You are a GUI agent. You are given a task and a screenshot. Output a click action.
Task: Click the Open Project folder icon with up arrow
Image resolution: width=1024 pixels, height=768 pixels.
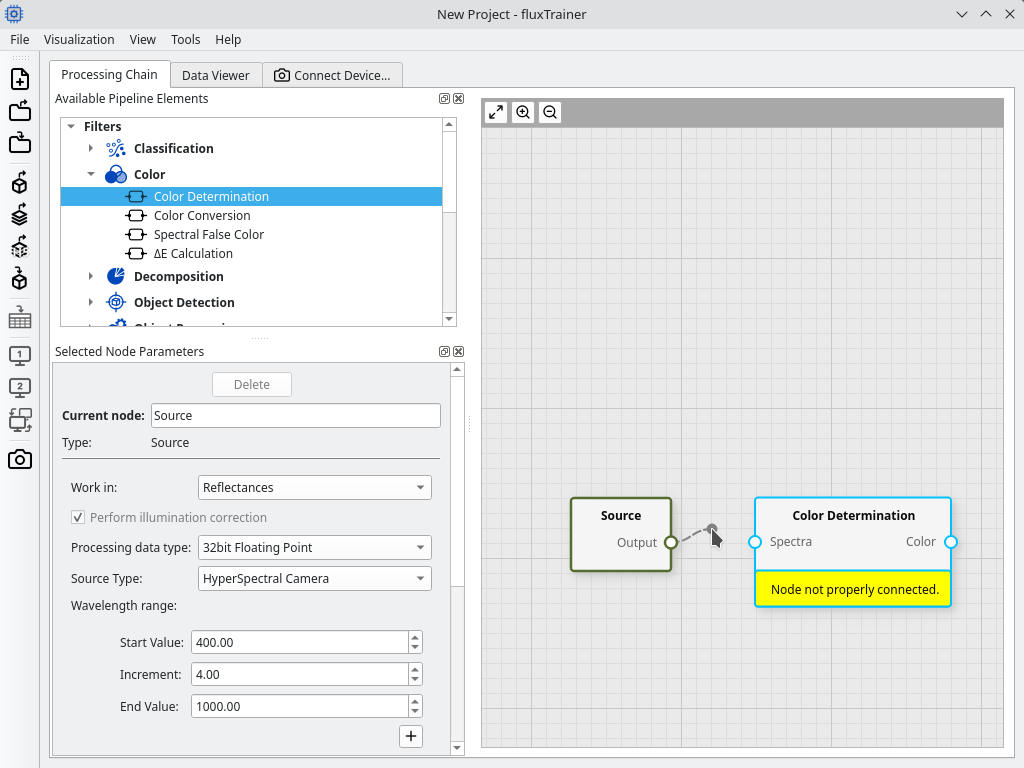click(x=20, y=111)
